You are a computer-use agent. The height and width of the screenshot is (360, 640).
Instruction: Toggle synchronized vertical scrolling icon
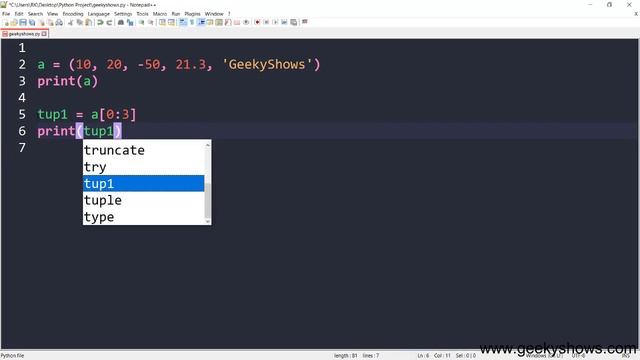coord(162,22)
